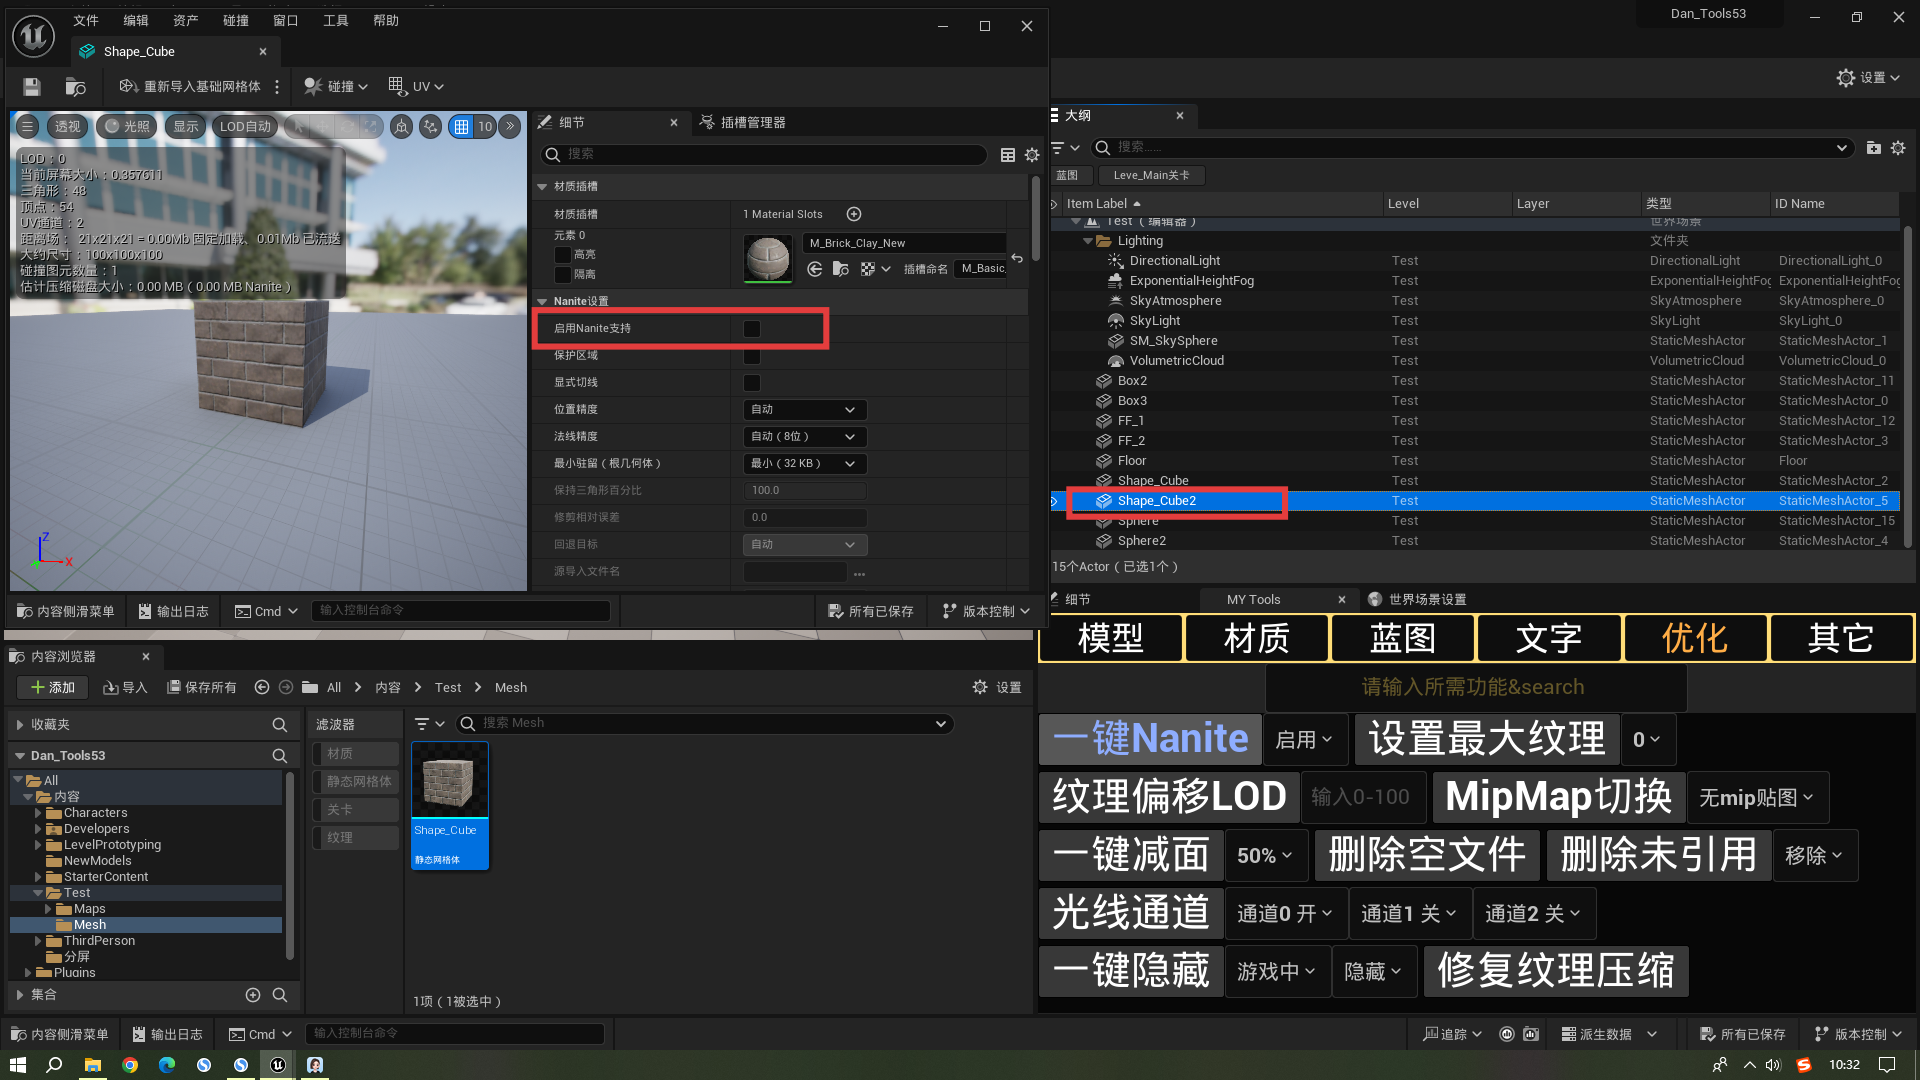Click the camera icon in the bottom status bar

pos(1531,1034)
